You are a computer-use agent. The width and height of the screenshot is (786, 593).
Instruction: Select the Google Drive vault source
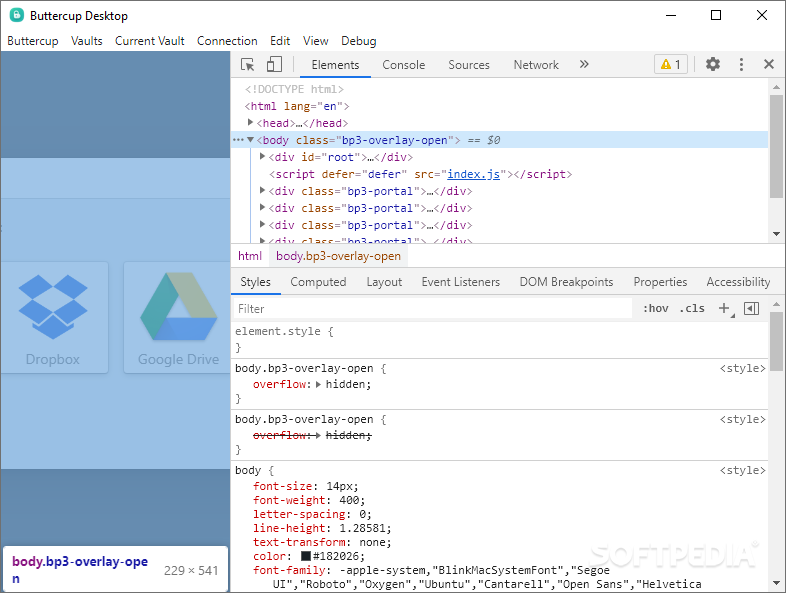tap(177, 317)
